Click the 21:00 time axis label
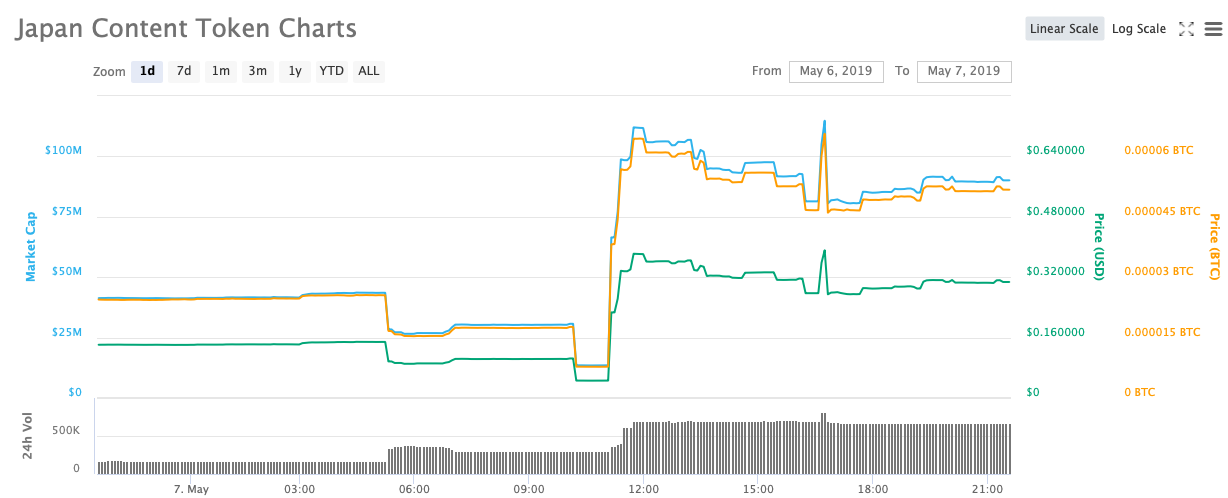The image size is (1228, 498). (x=988, y=489)
